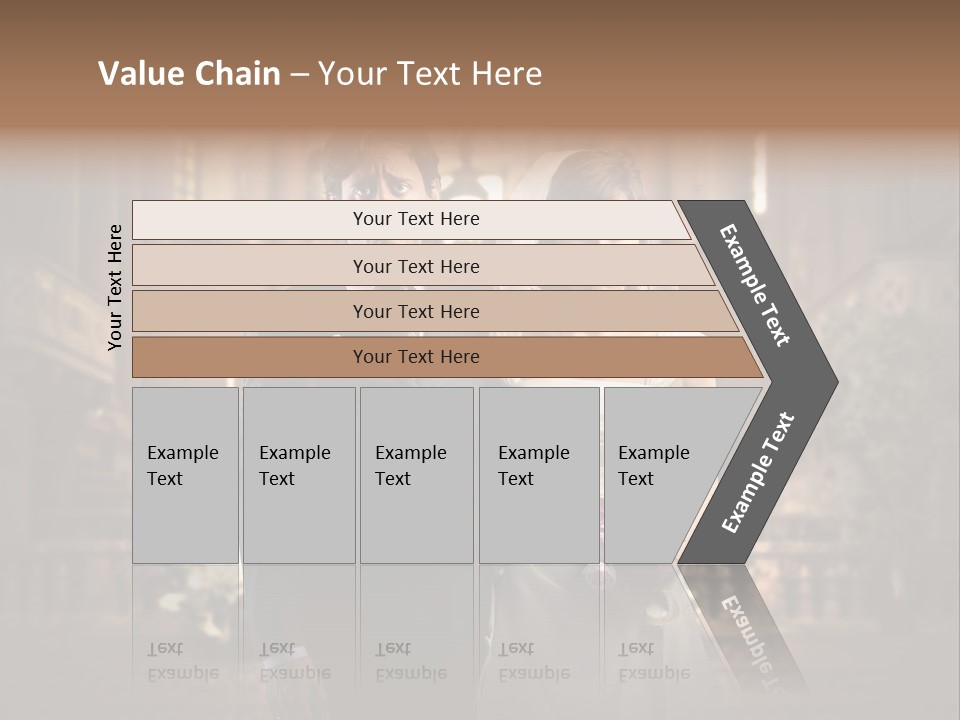Click the vertical rotated 'Your Text Here' label
This screenshot has width=960, height=720.
[x=115, y=288]
